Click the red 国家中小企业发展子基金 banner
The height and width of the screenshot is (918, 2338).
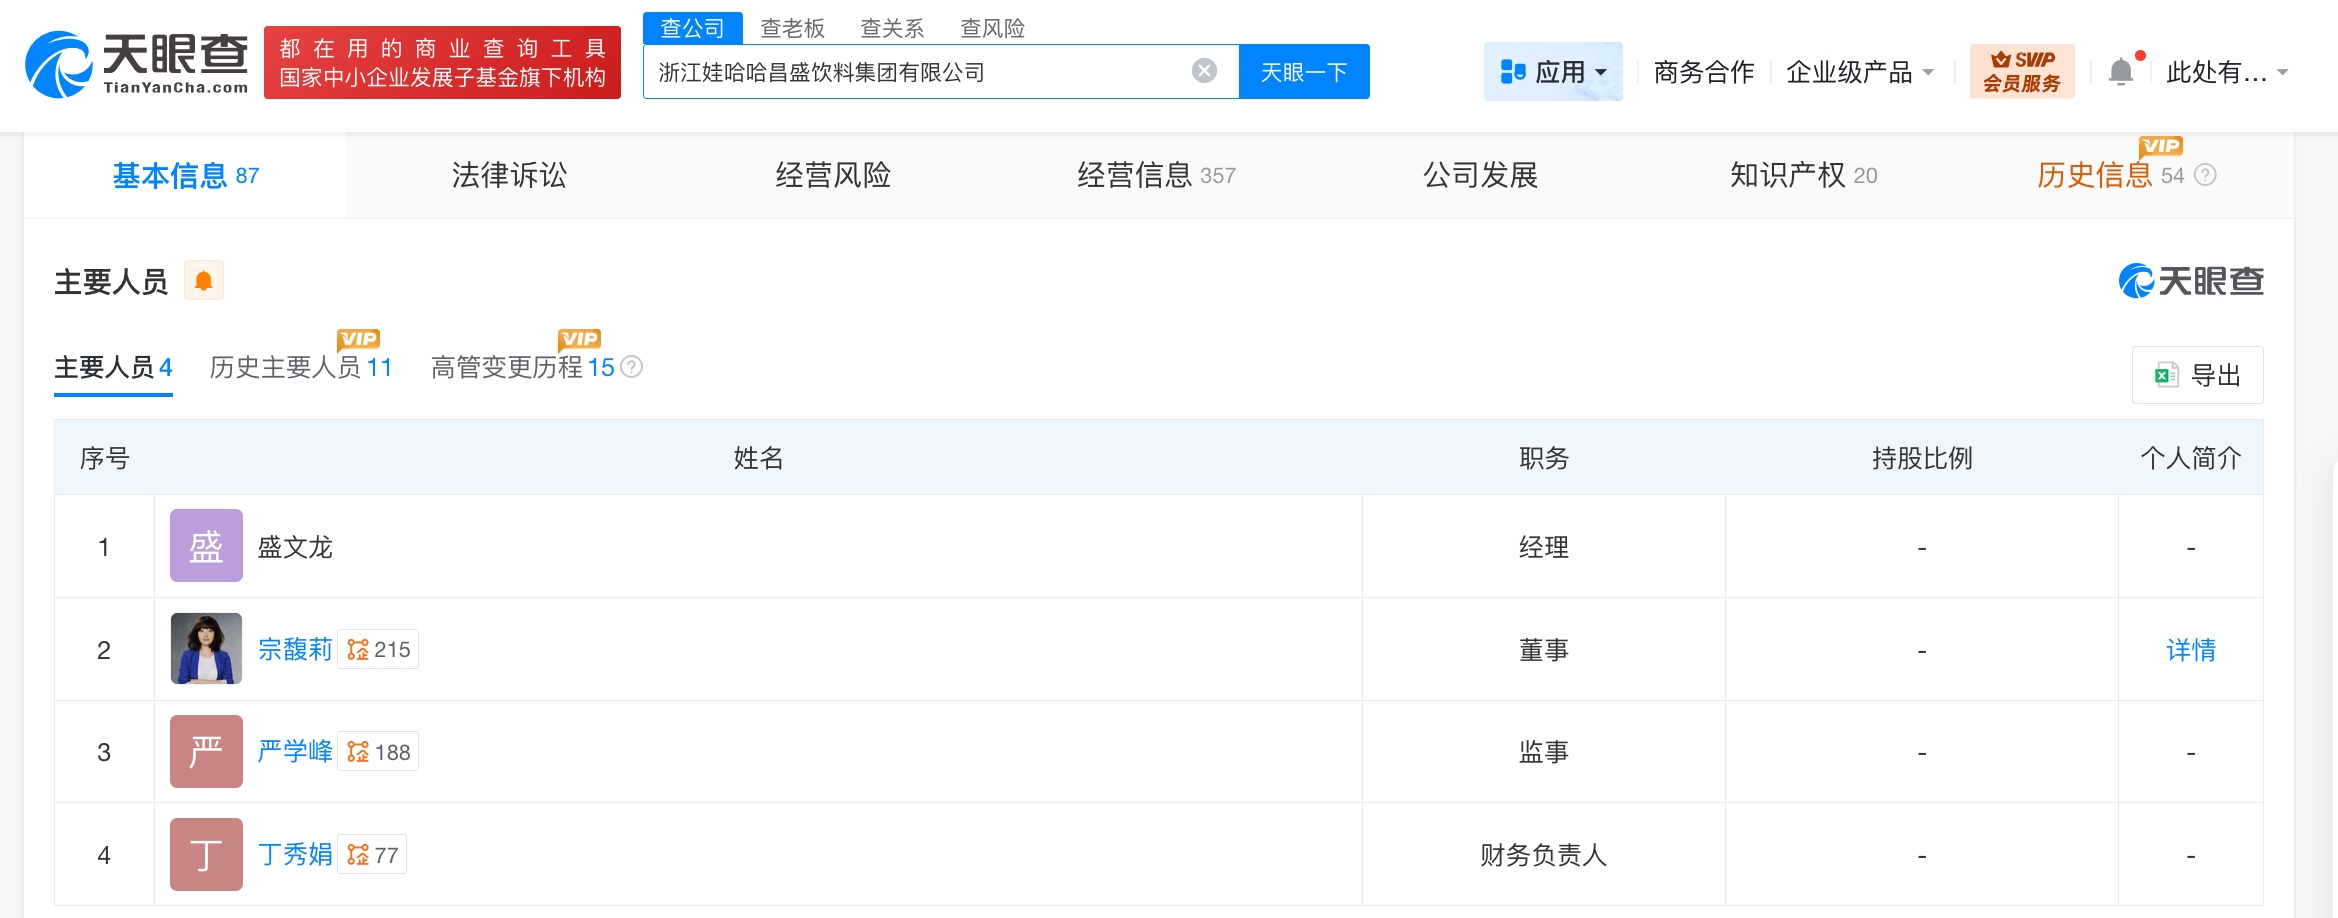(442, 63)
